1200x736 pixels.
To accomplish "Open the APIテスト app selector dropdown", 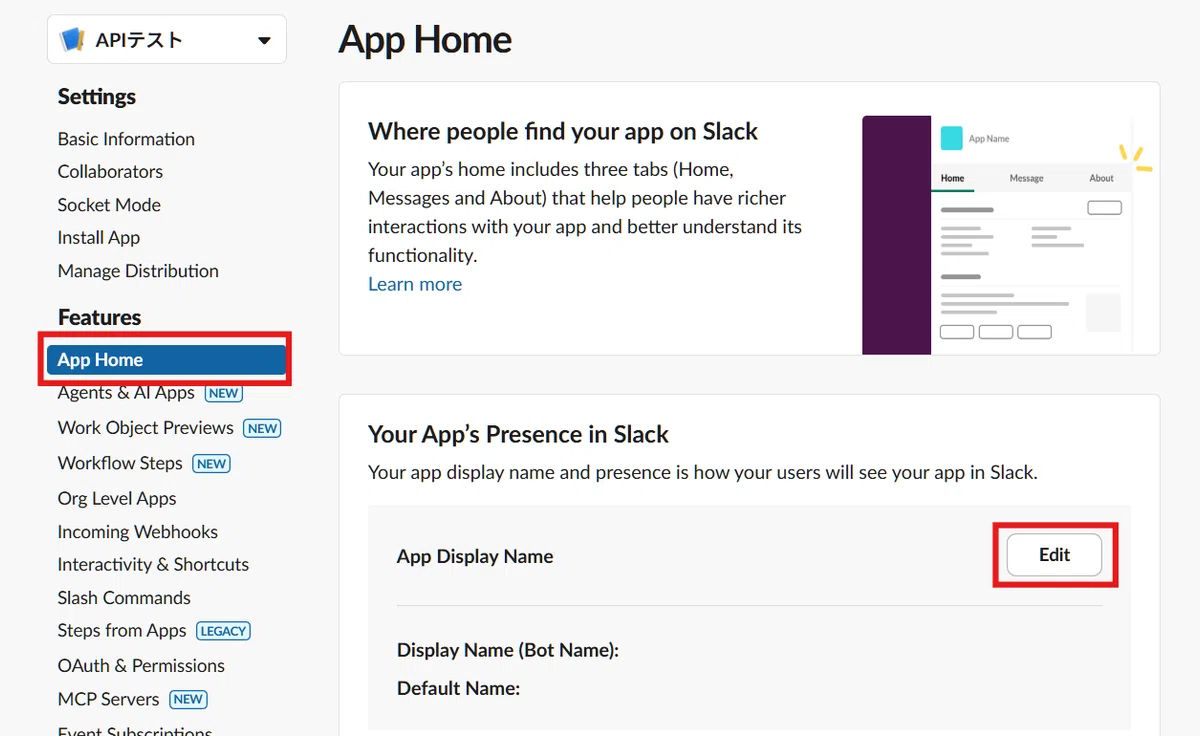I will tap(167, 40).
